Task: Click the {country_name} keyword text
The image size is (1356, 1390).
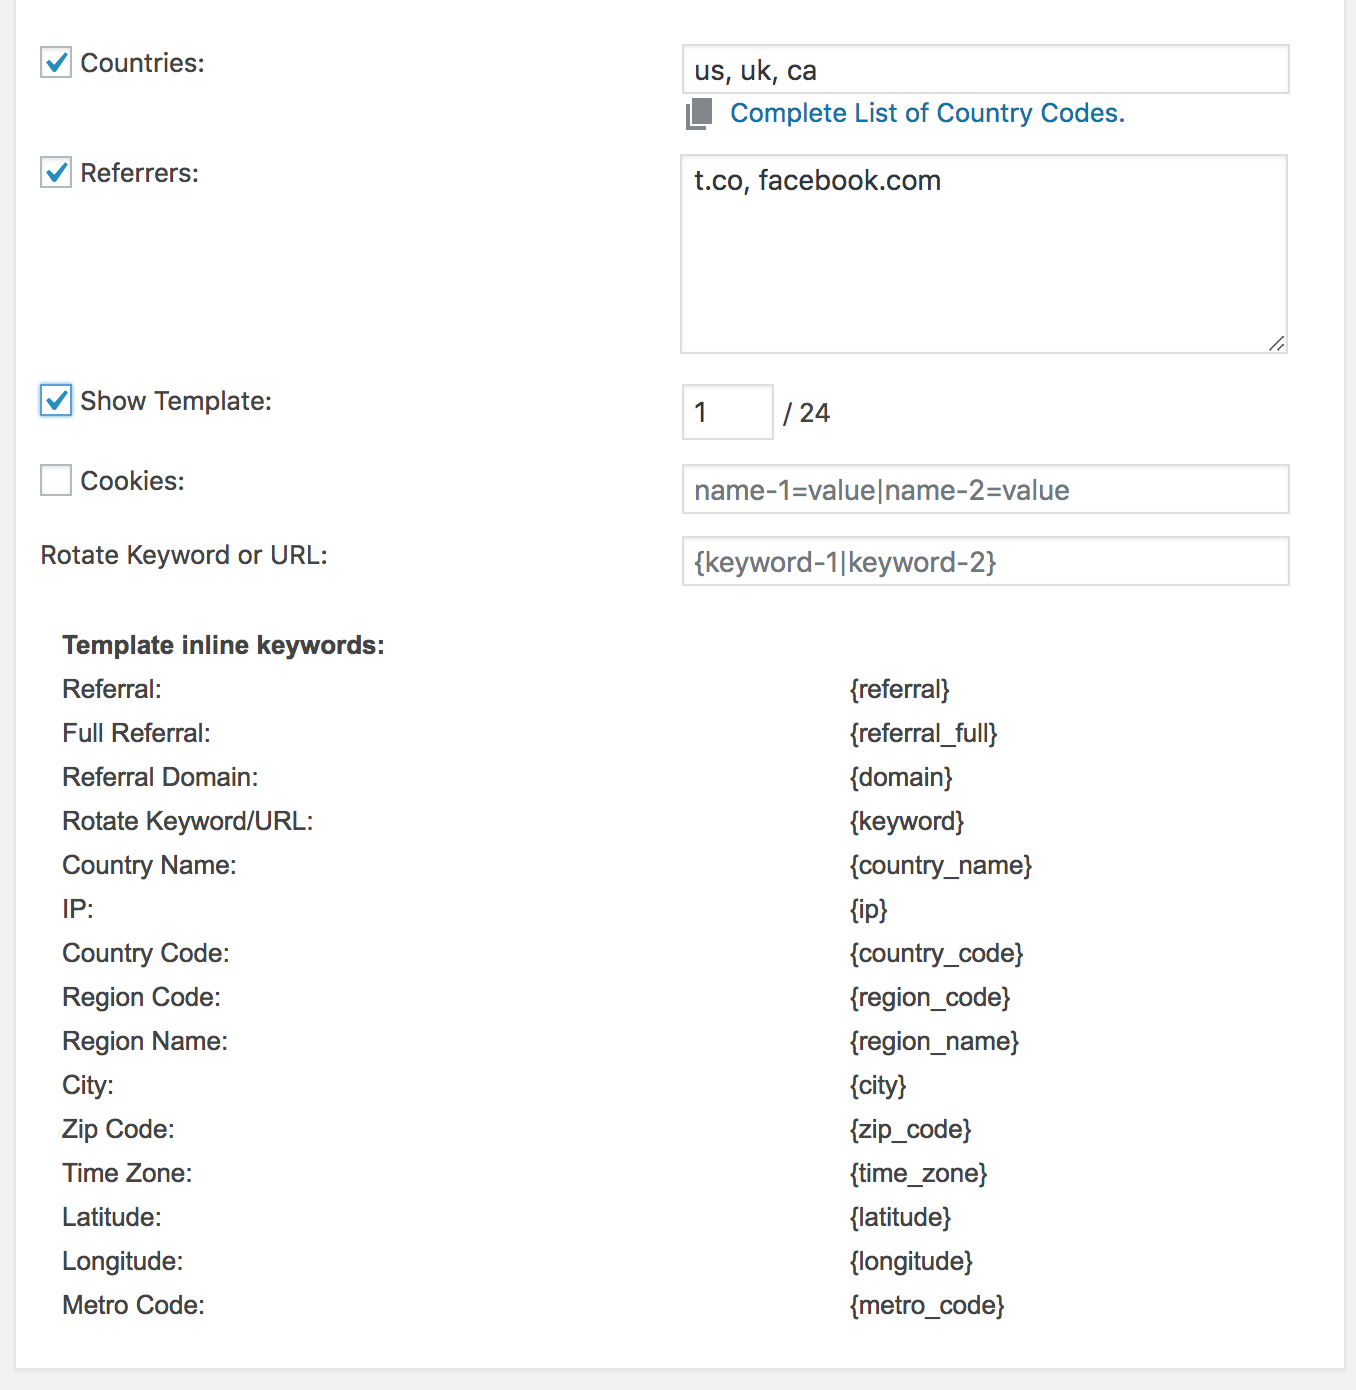Action: point(940,865)
